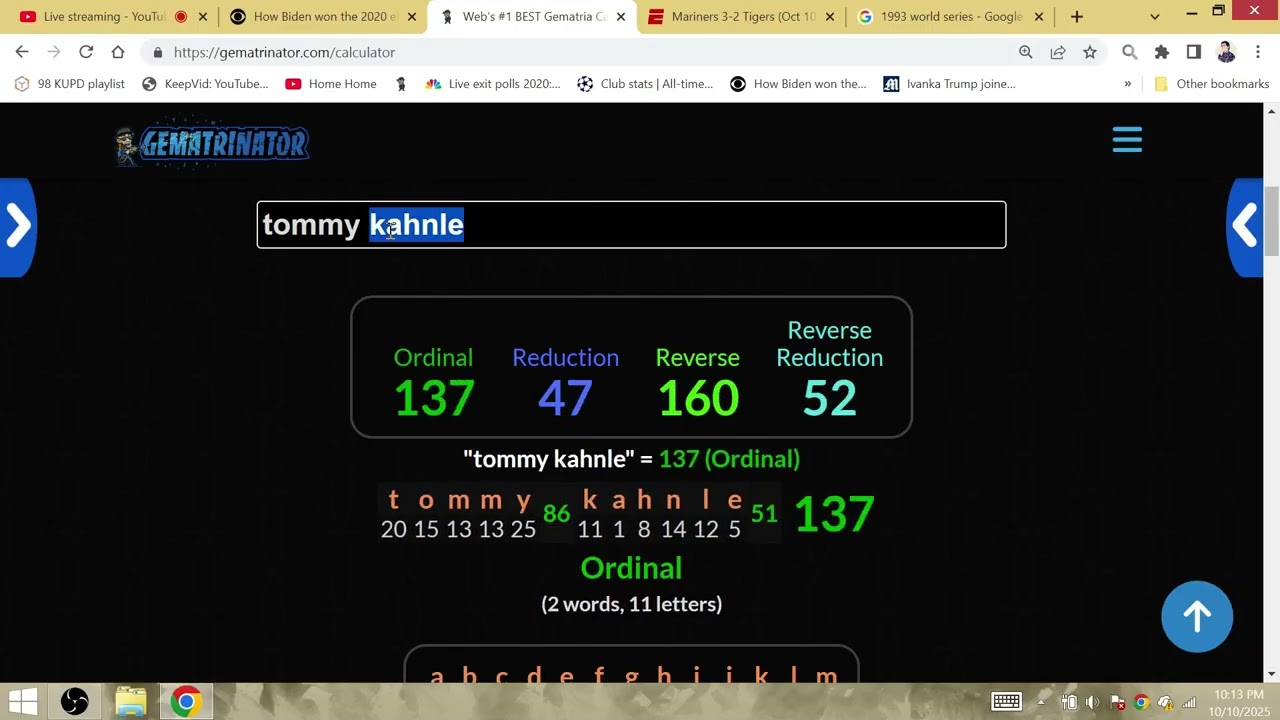The width and height of the screenshot is (1280, 720).
Task: Expand the left blue side panel arrow
Action: click(18, 227)
